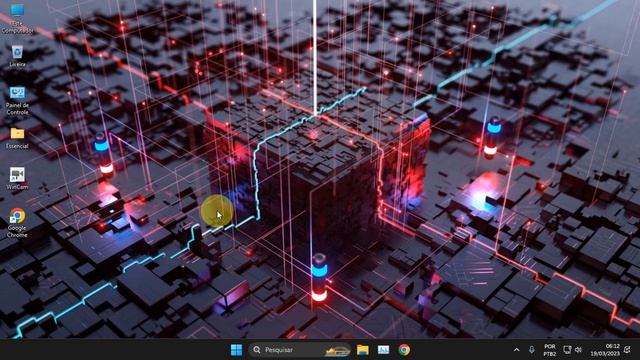Screen dimensions: 640x360
Task: Open Este Computador desktop icon
Action: pyautogui.click(x=17, y=18)
